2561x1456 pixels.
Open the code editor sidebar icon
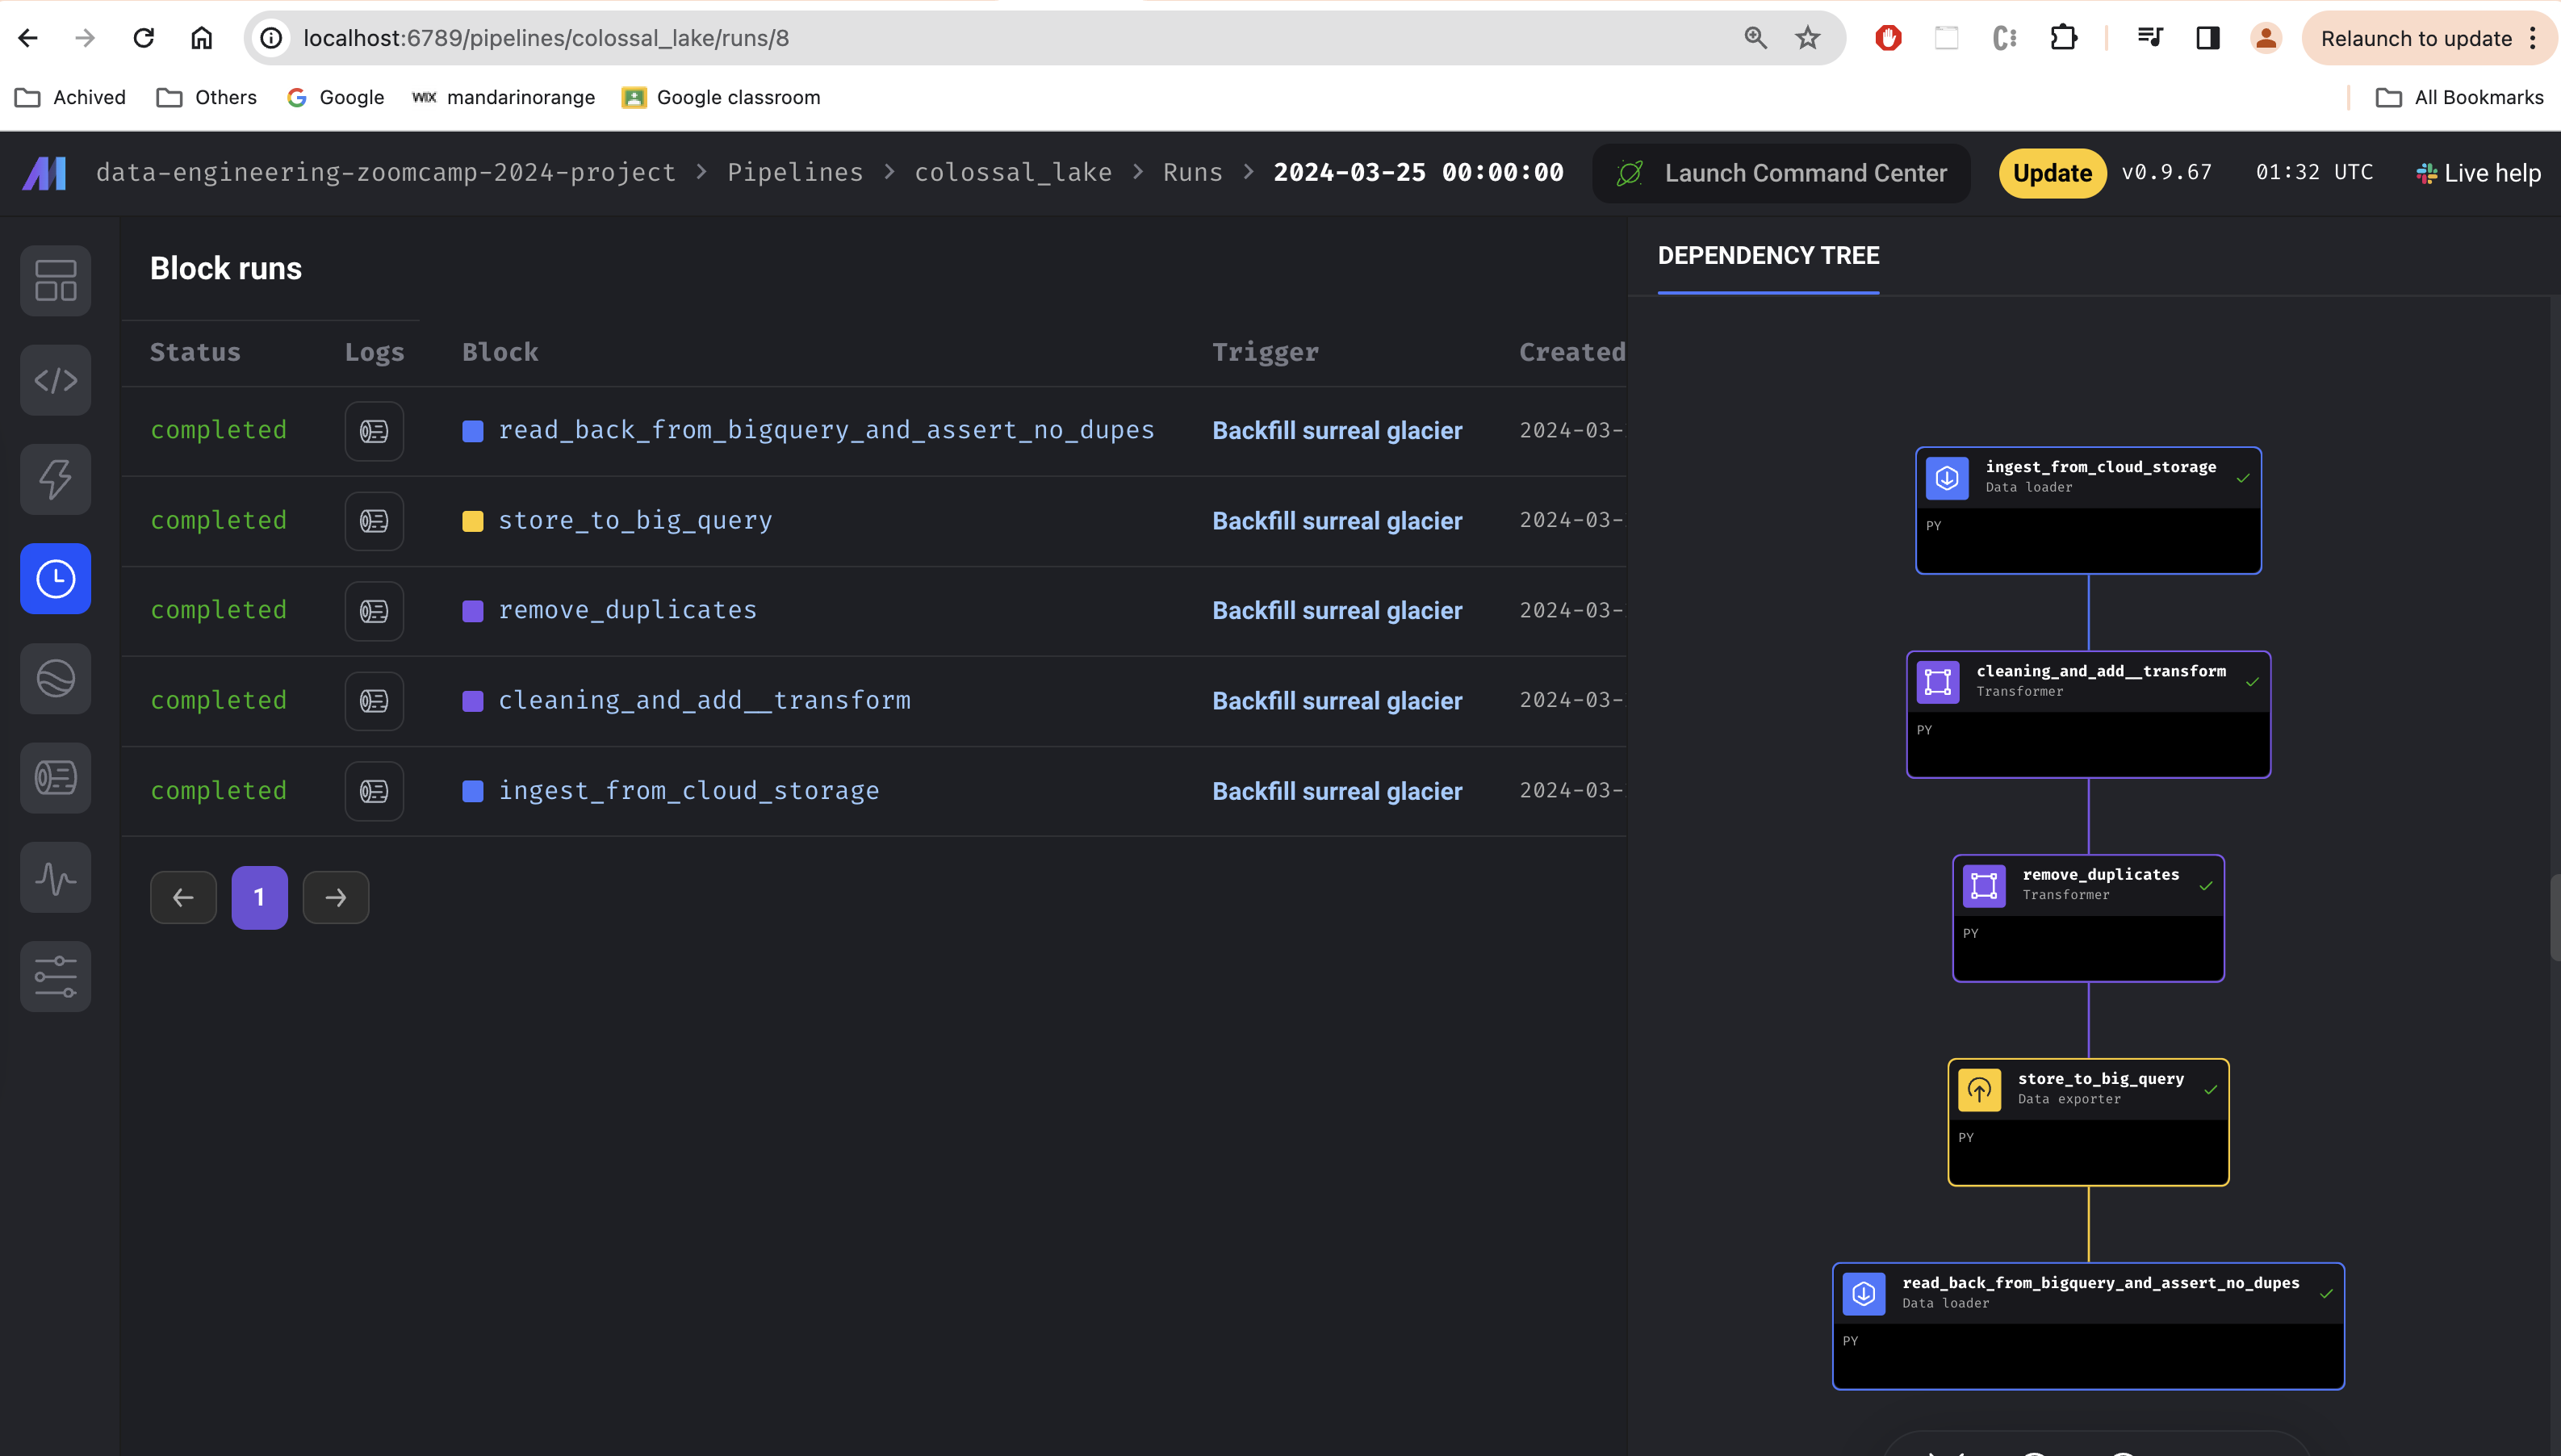point(56,380)
